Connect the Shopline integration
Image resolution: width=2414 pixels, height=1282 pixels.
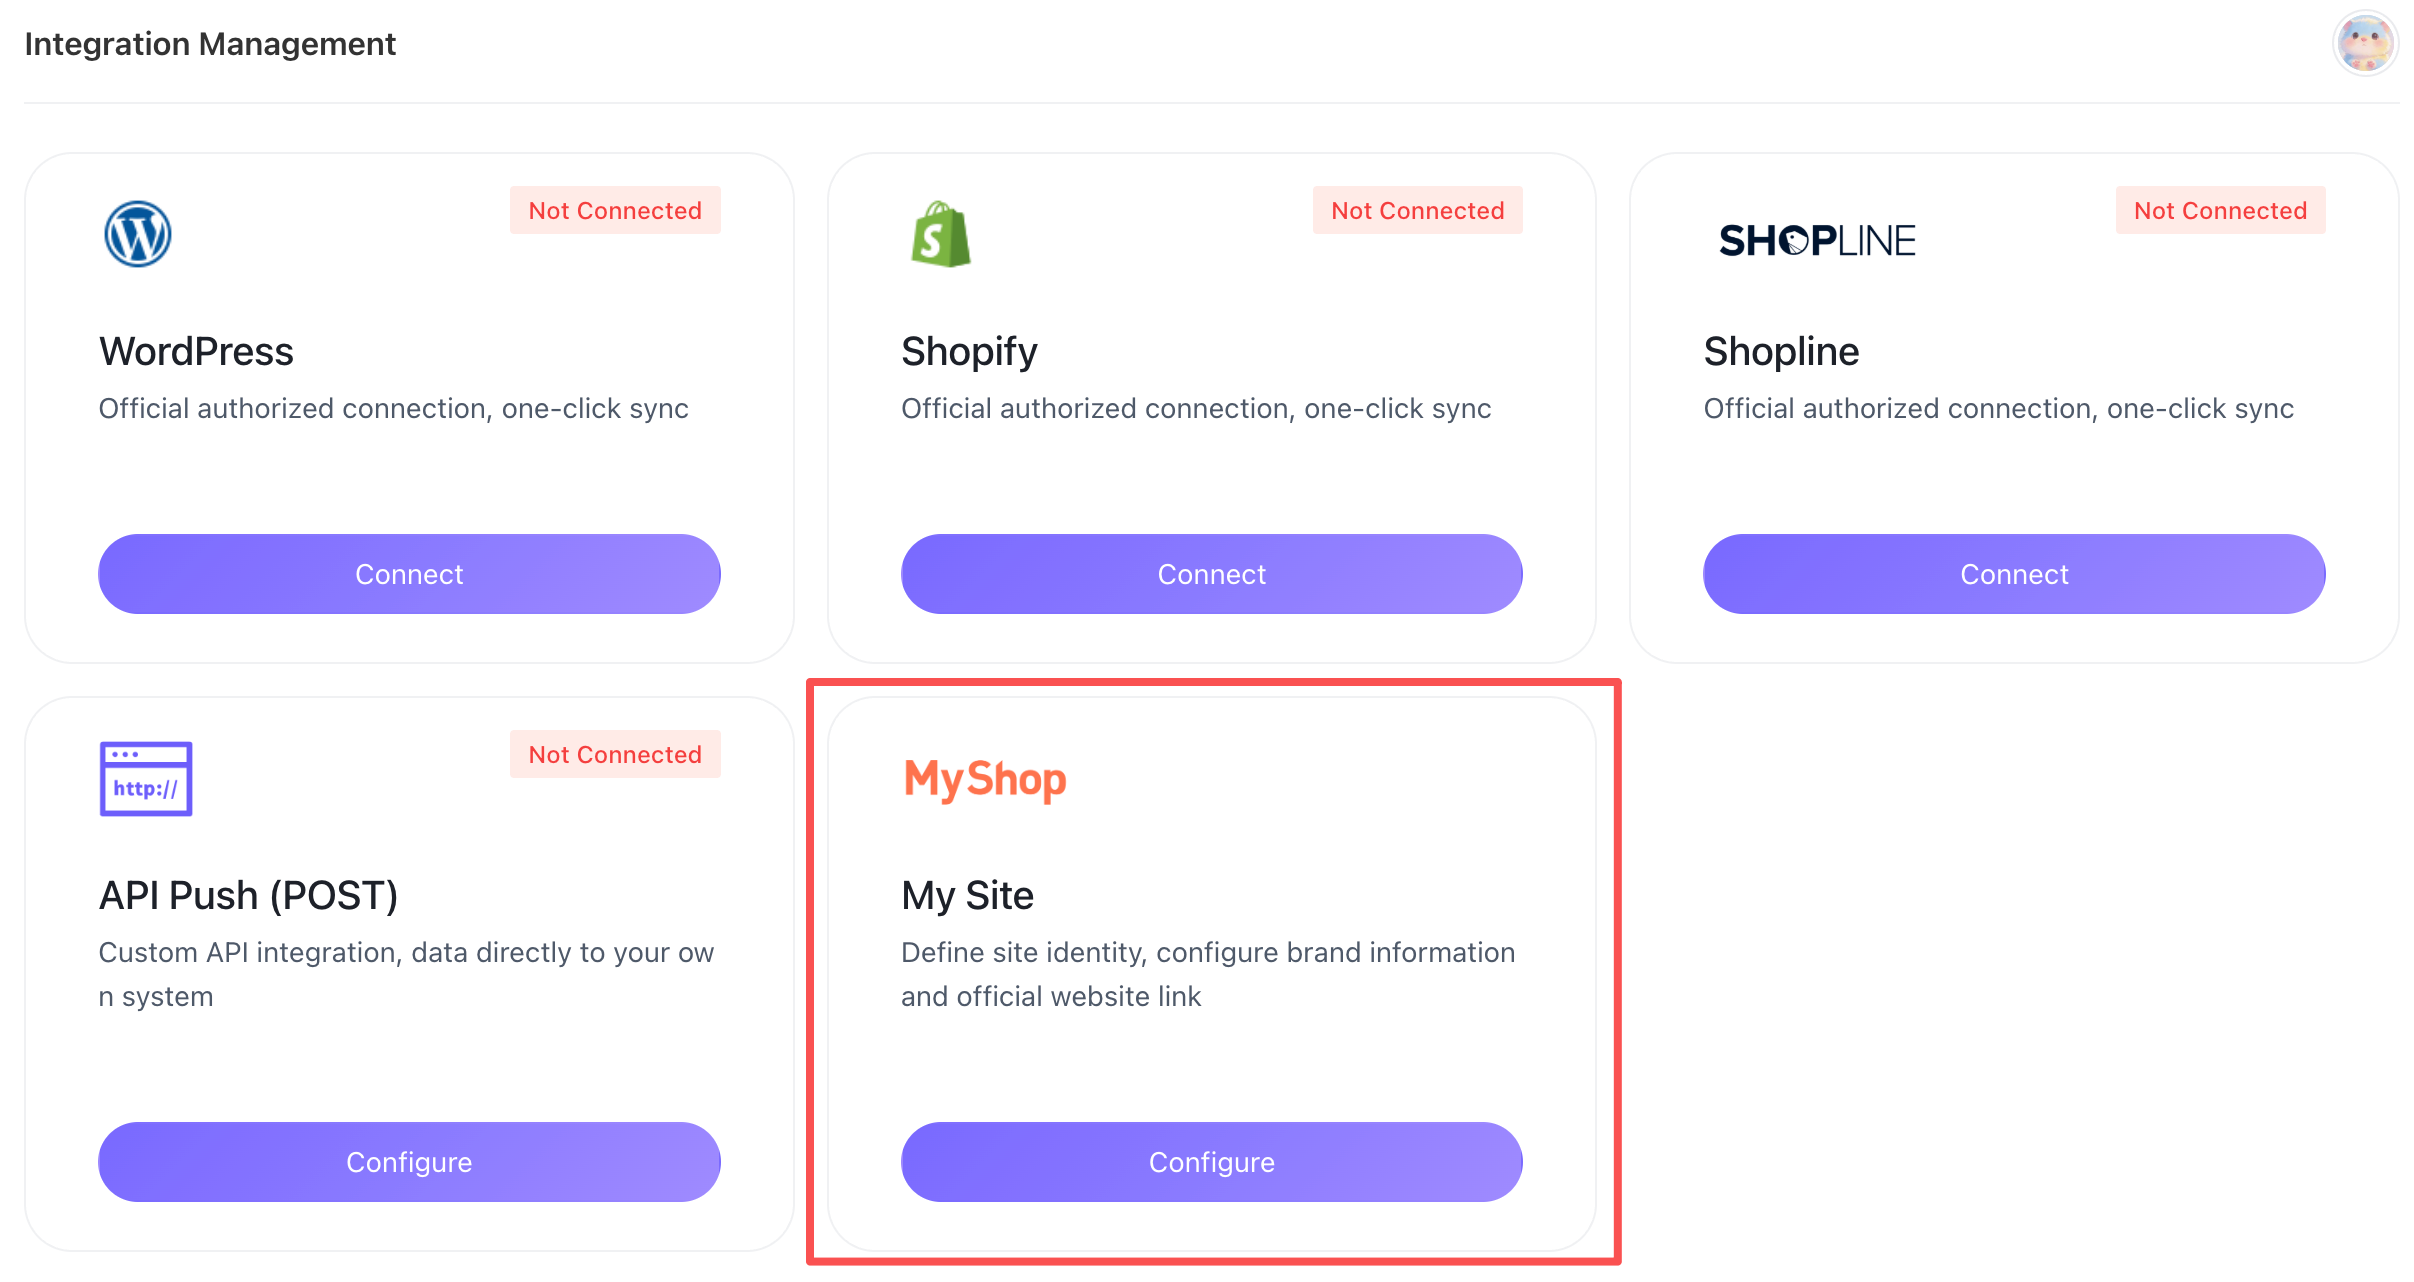point(2014,574)
